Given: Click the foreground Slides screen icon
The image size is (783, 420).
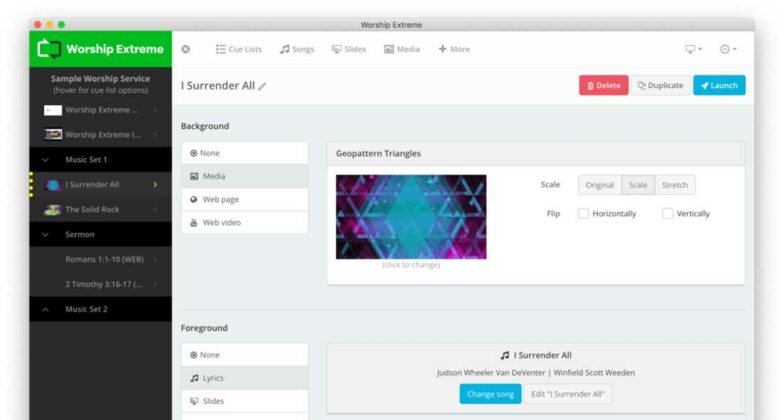Looking at the screenshot, I should coord(194,401).
